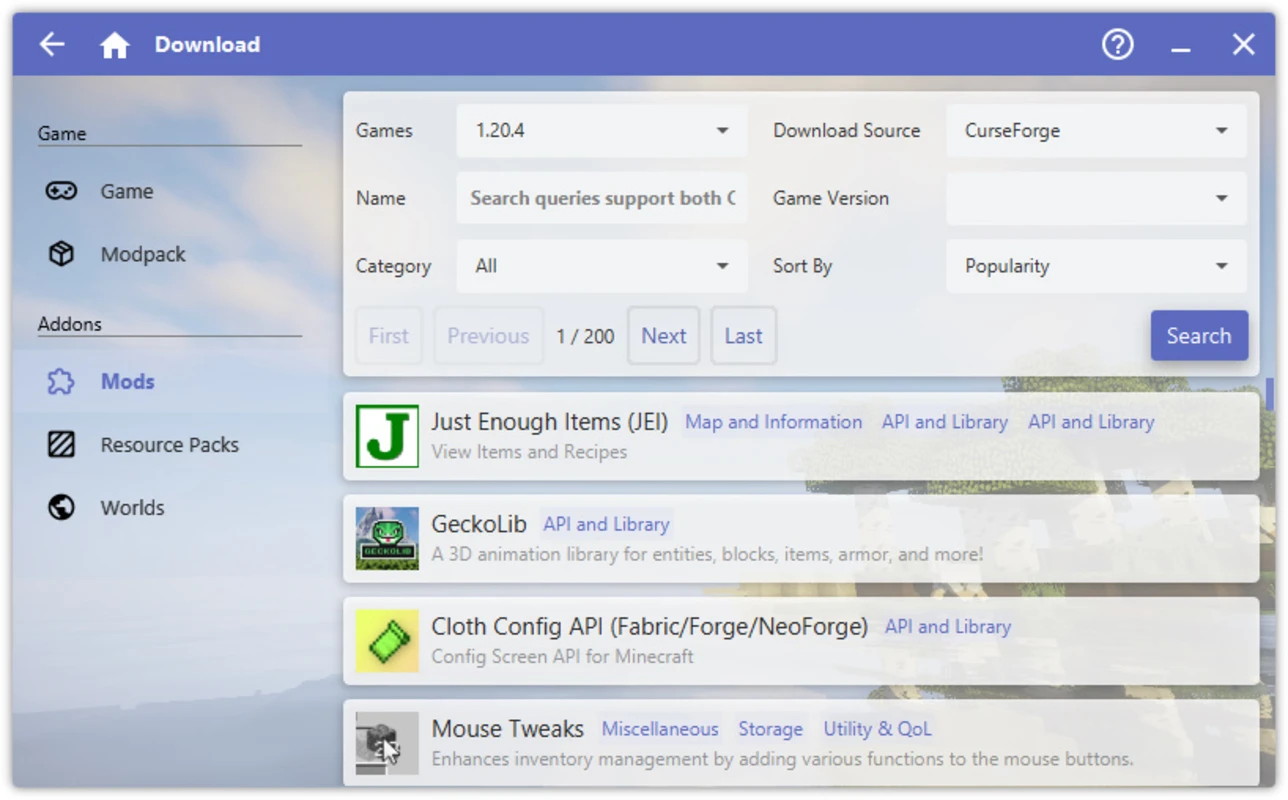1288x800 pixels.
Task: Jump to the Last results page
Action: (x=743, y=336)
